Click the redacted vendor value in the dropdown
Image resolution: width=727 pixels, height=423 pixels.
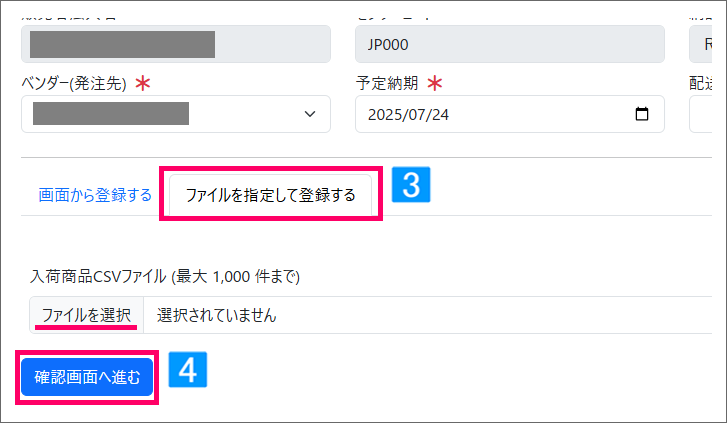[110, 113]
